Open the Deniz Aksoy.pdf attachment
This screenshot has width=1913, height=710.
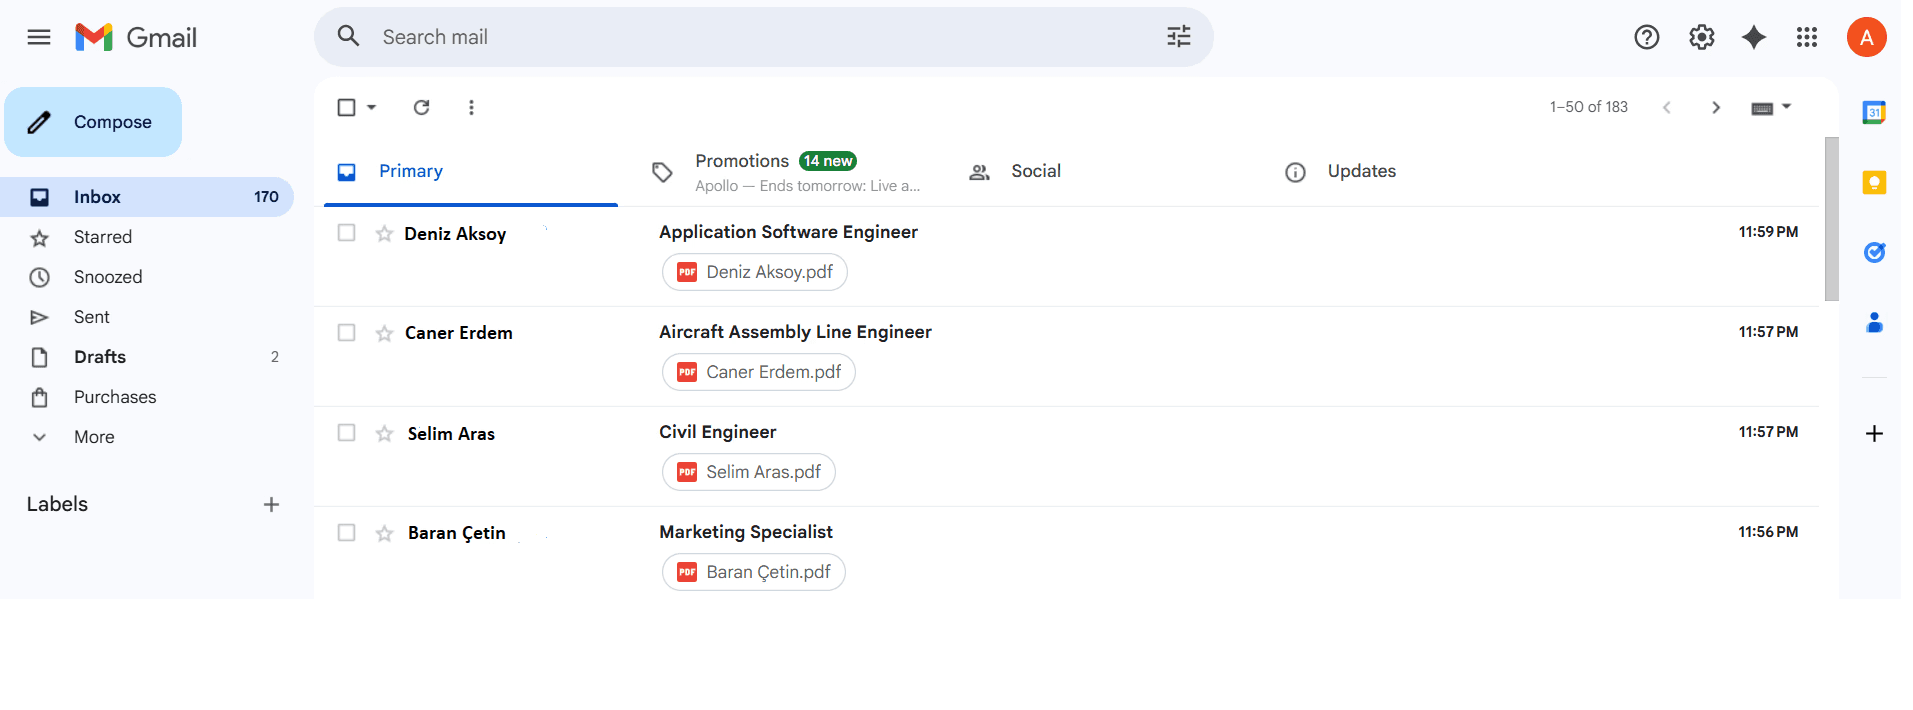point(755,272)
